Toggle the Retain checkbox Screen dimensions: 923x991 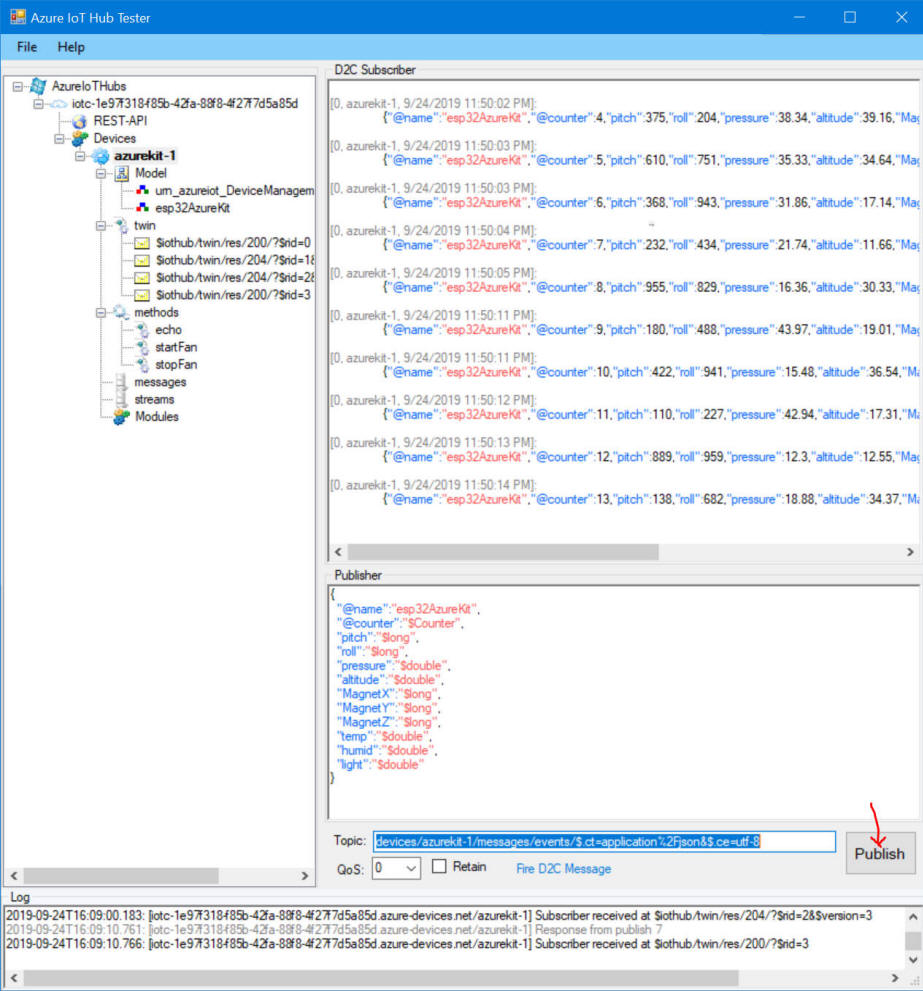point(439,866)
